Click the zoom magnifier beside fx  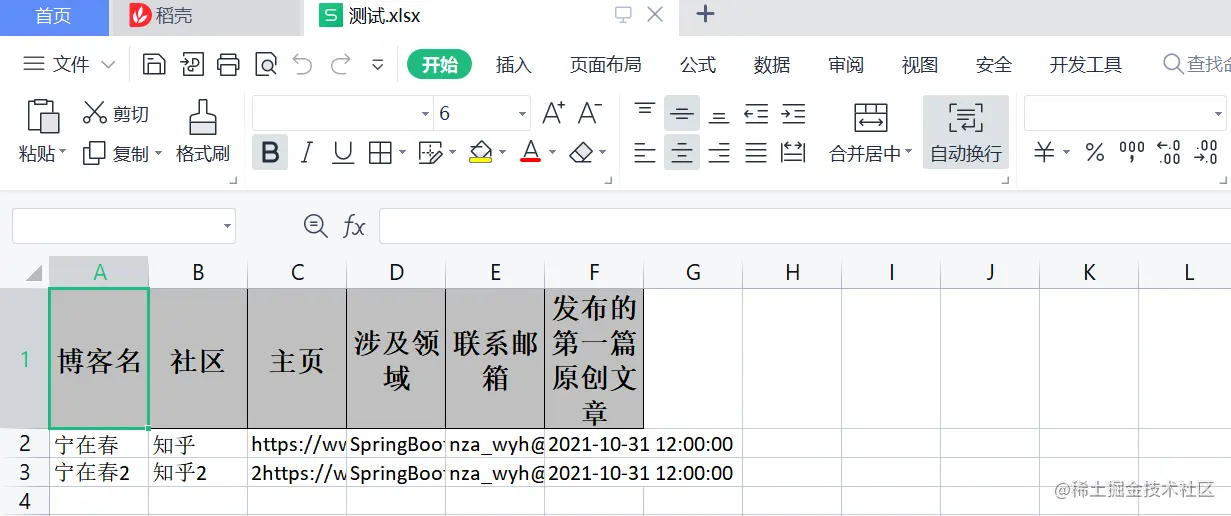click(315, 226)
